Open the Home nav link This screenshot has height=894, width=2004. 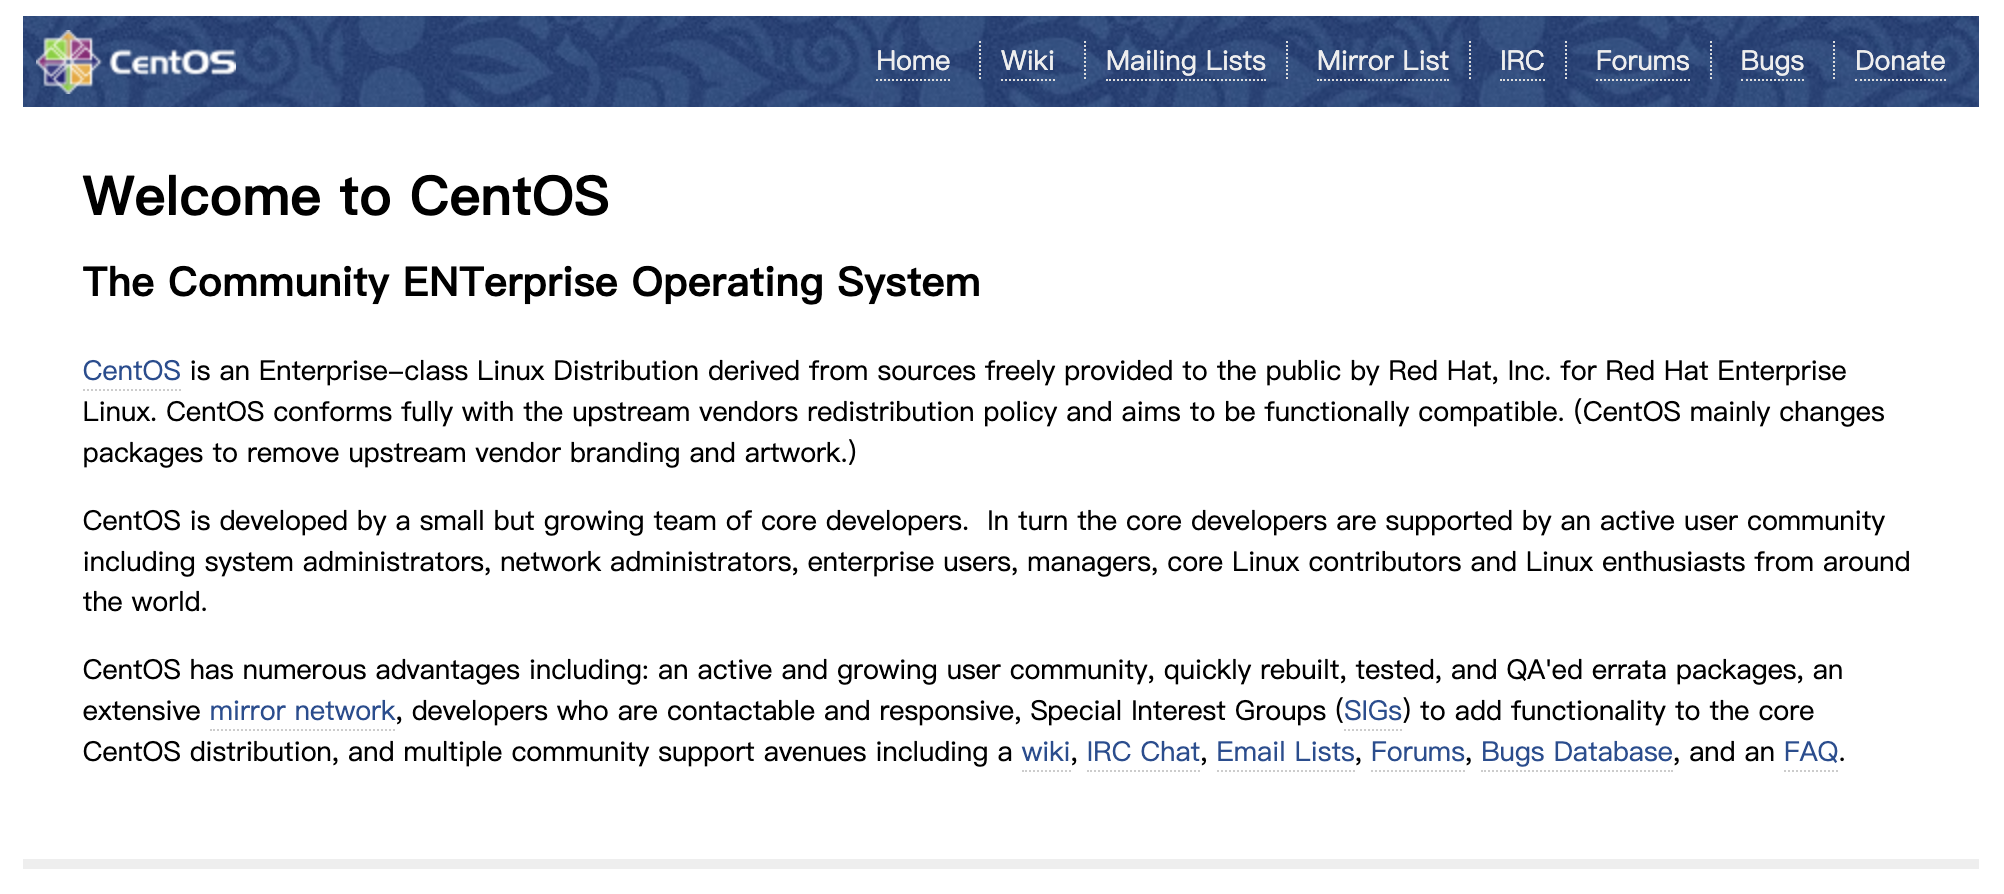[x=913, y=61]
